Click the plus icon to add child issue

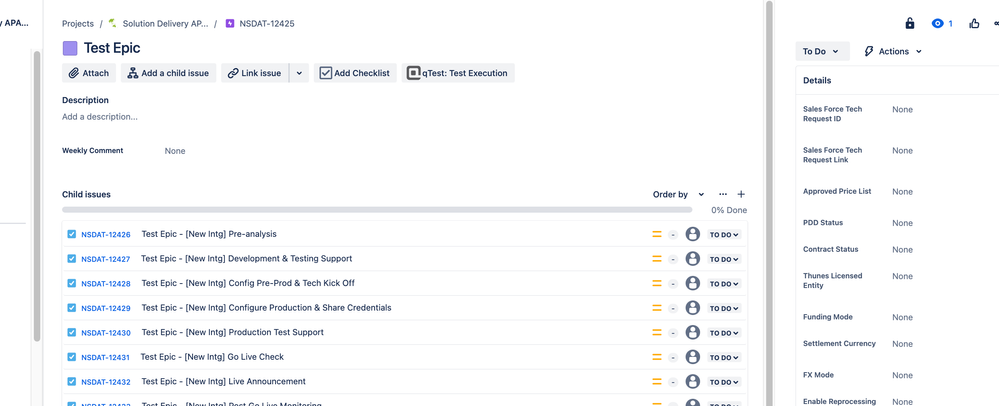tap(741, 194)
